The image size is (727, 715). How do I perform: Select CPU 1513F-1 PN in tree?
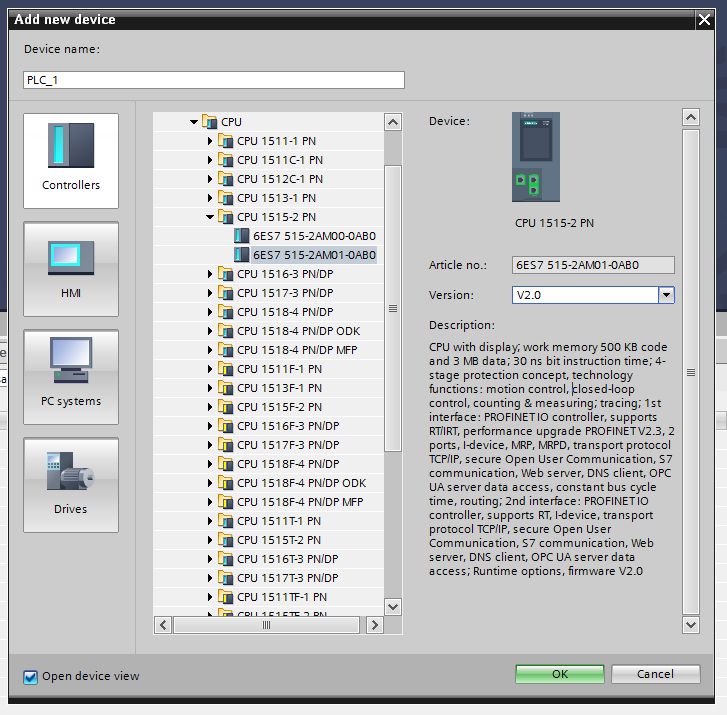click(x=279, y=388)
